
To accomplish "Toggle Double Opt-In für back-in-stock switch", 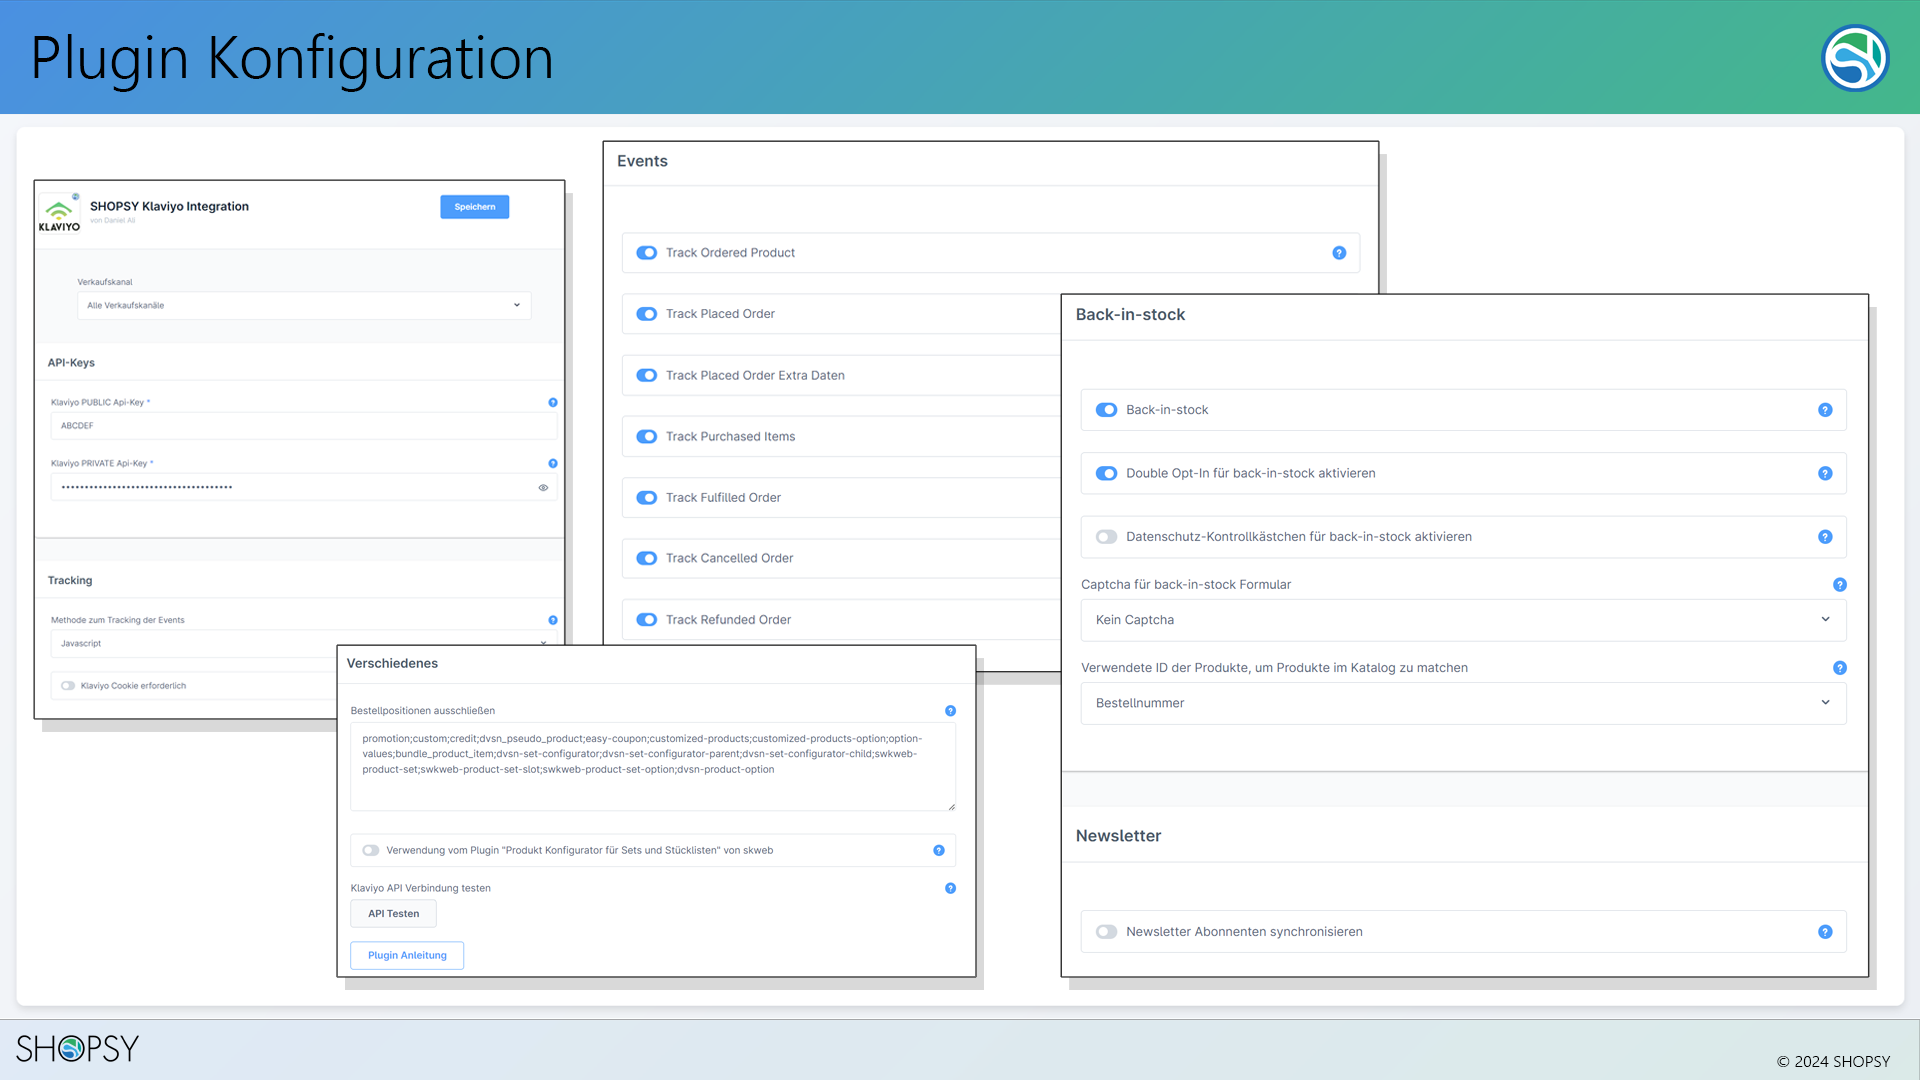I will (1106, 473).
